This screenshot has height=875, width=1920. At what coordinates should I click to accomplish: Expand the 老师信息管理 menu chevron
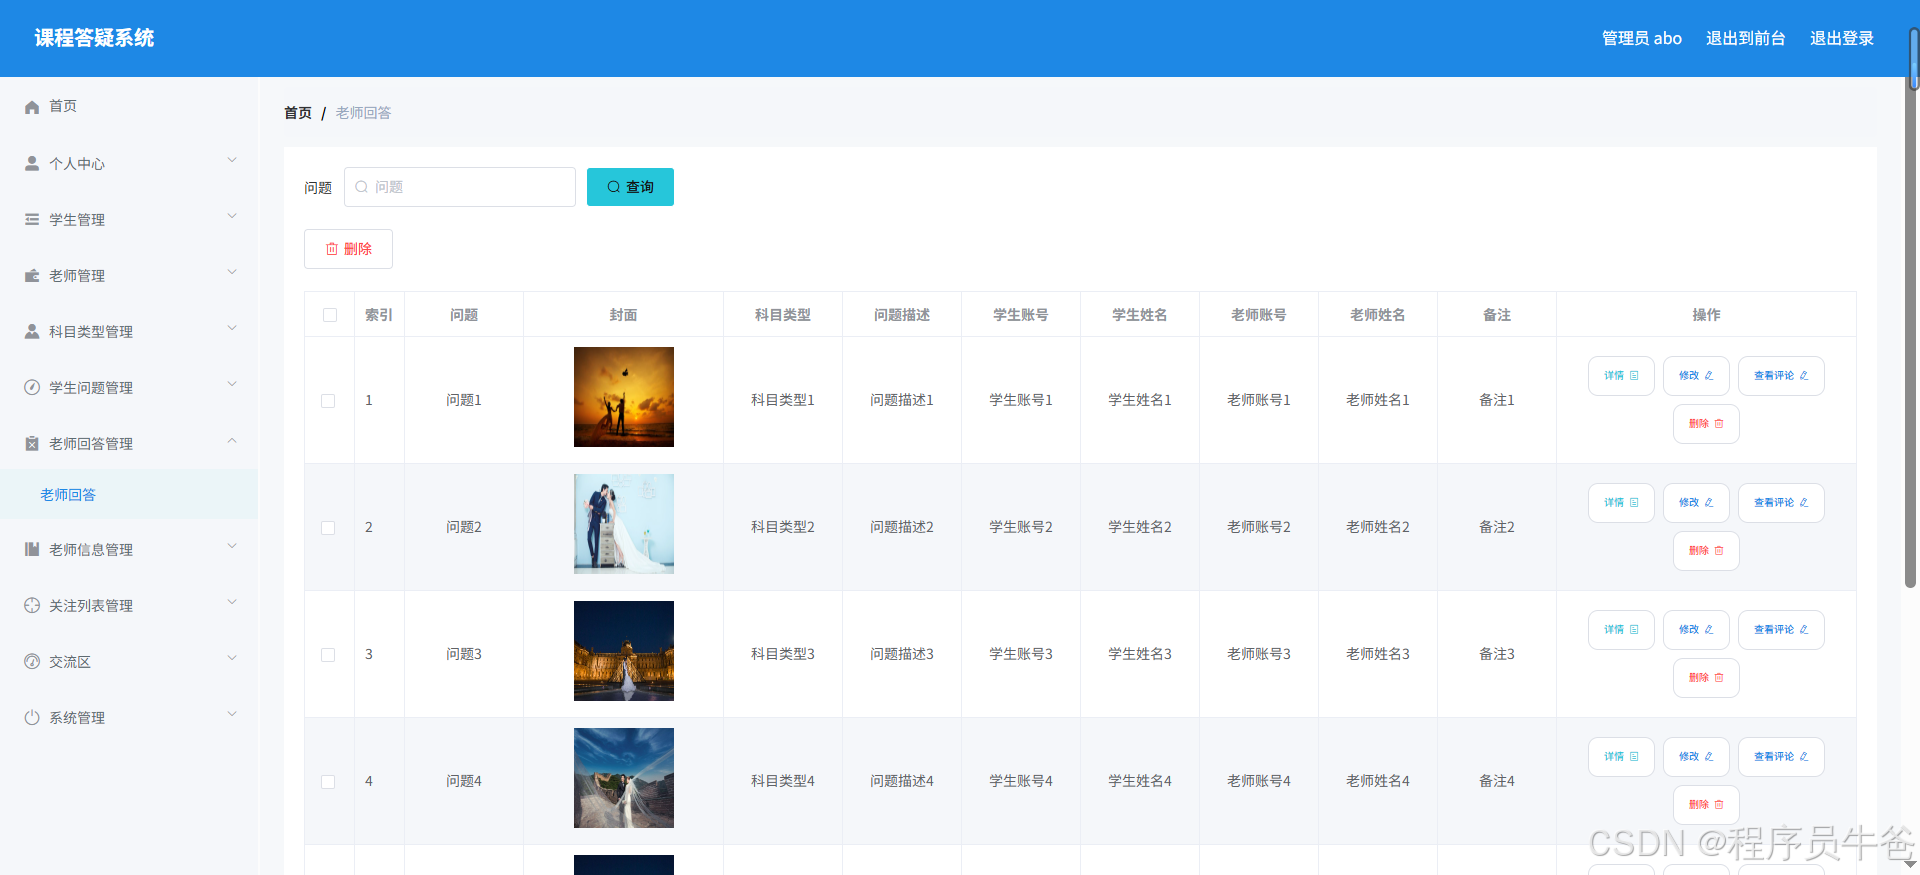[232, 546]
